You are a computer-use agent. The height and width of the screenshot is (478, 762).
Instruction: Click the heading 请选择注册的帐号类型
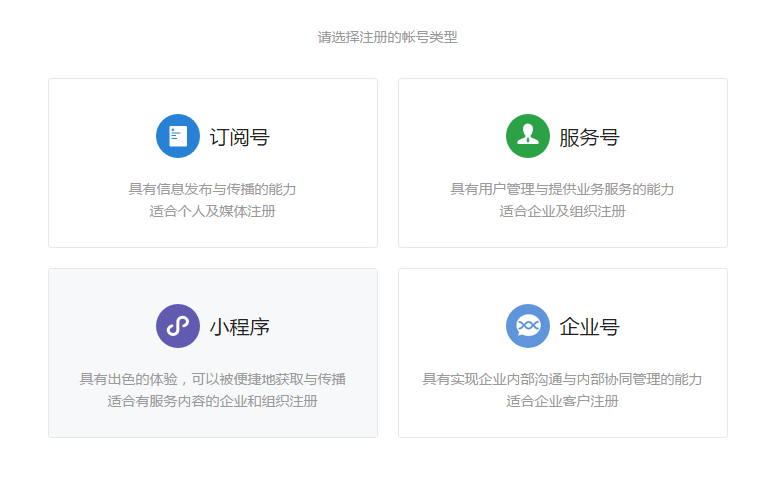pos(388,37)
